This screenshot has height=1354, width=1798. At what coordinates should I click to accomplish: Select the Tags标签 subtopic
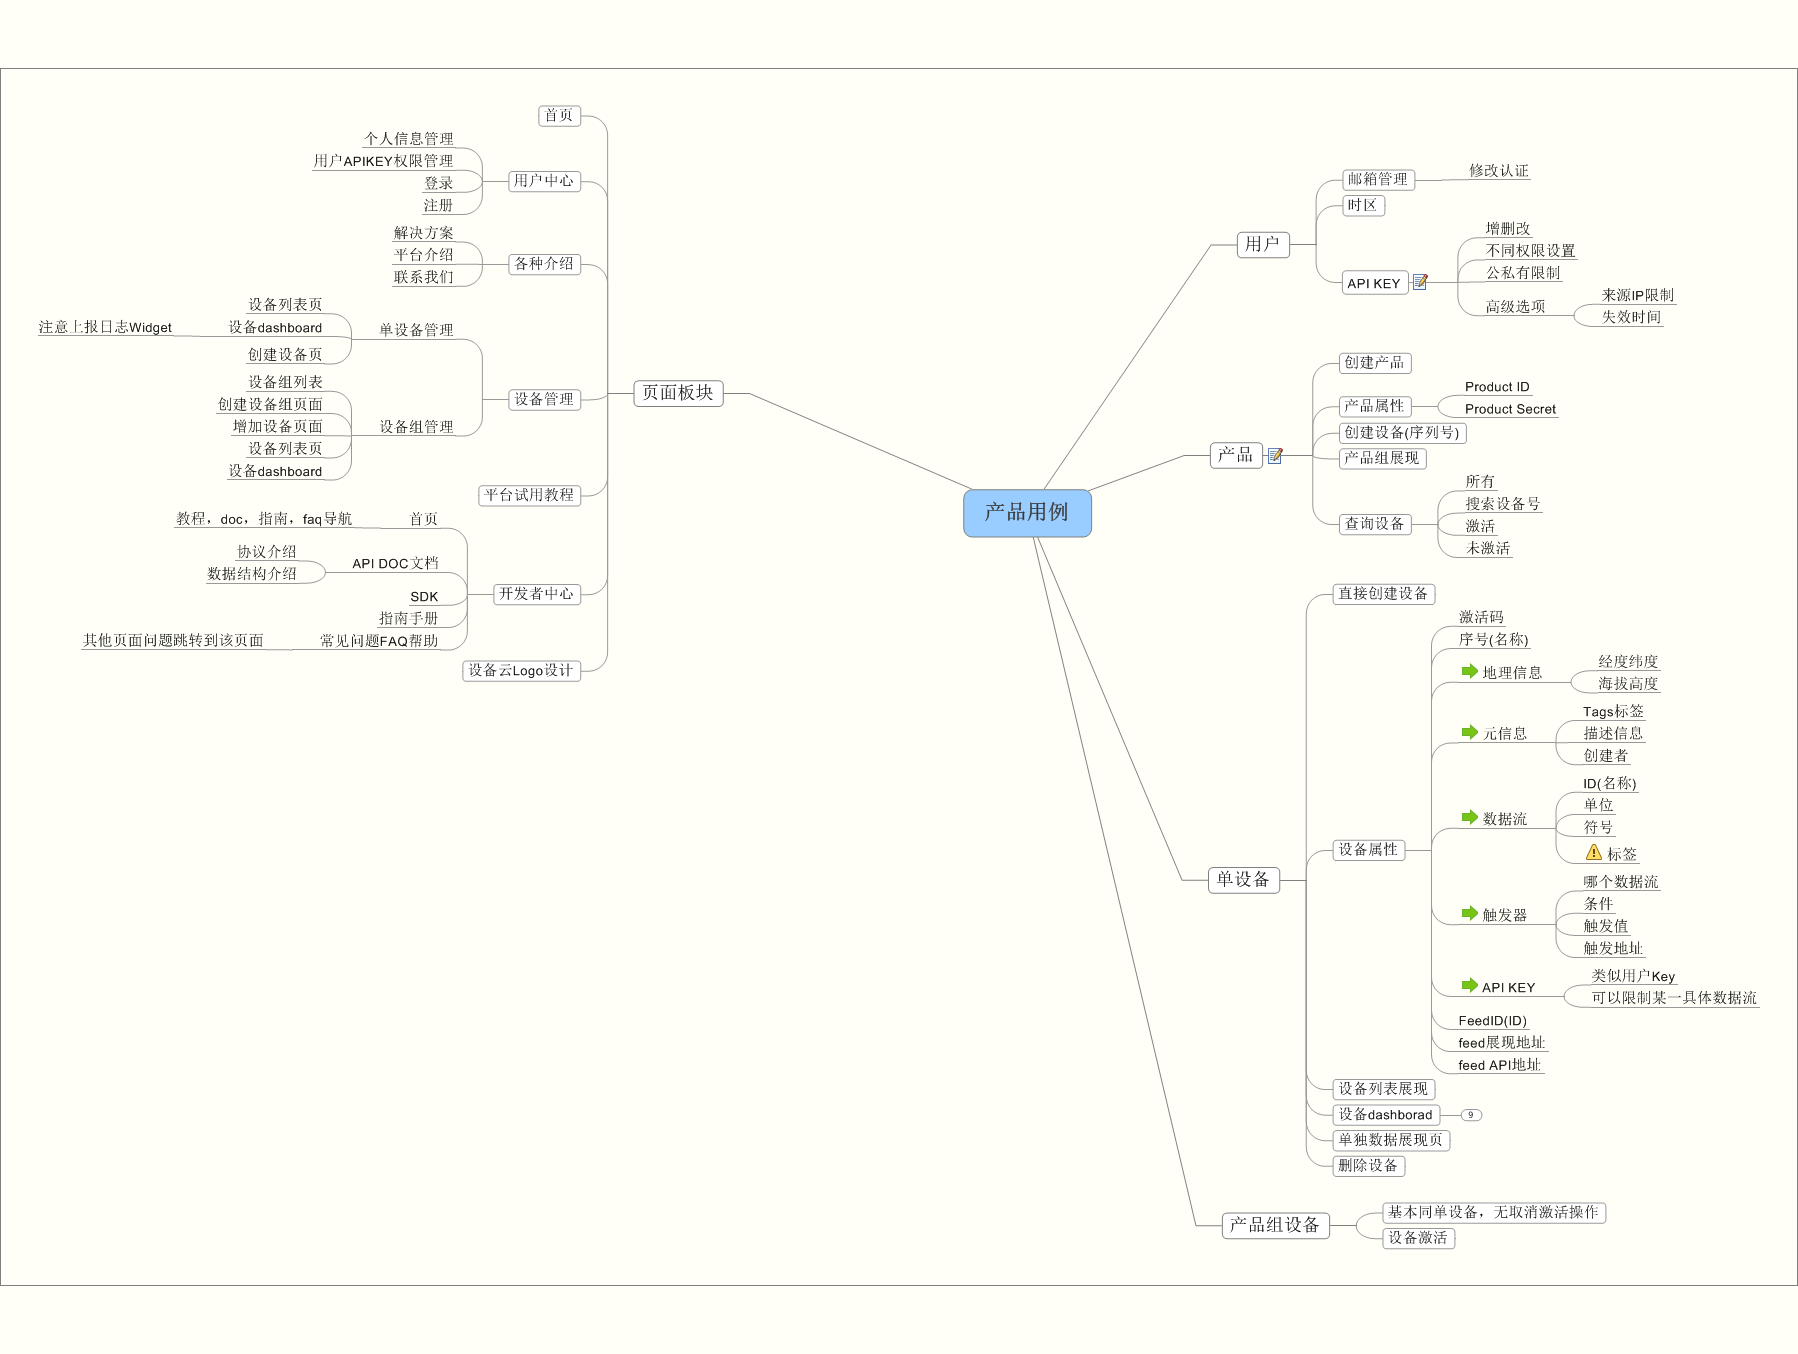(1613, 711)
